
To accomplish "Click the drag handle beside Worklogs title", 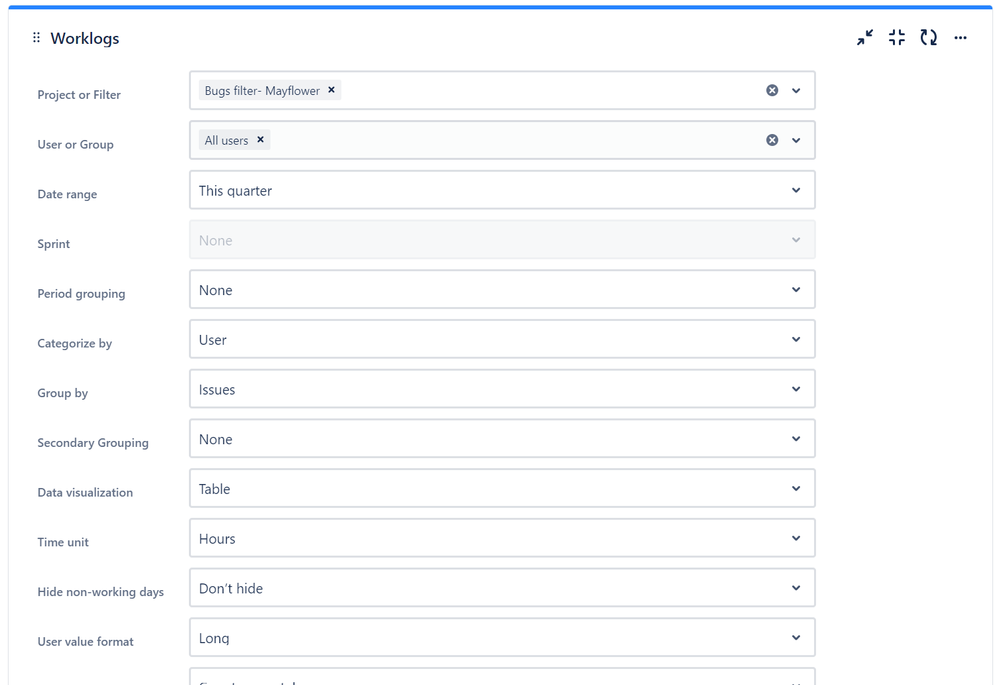I will (x=36, y=38).
